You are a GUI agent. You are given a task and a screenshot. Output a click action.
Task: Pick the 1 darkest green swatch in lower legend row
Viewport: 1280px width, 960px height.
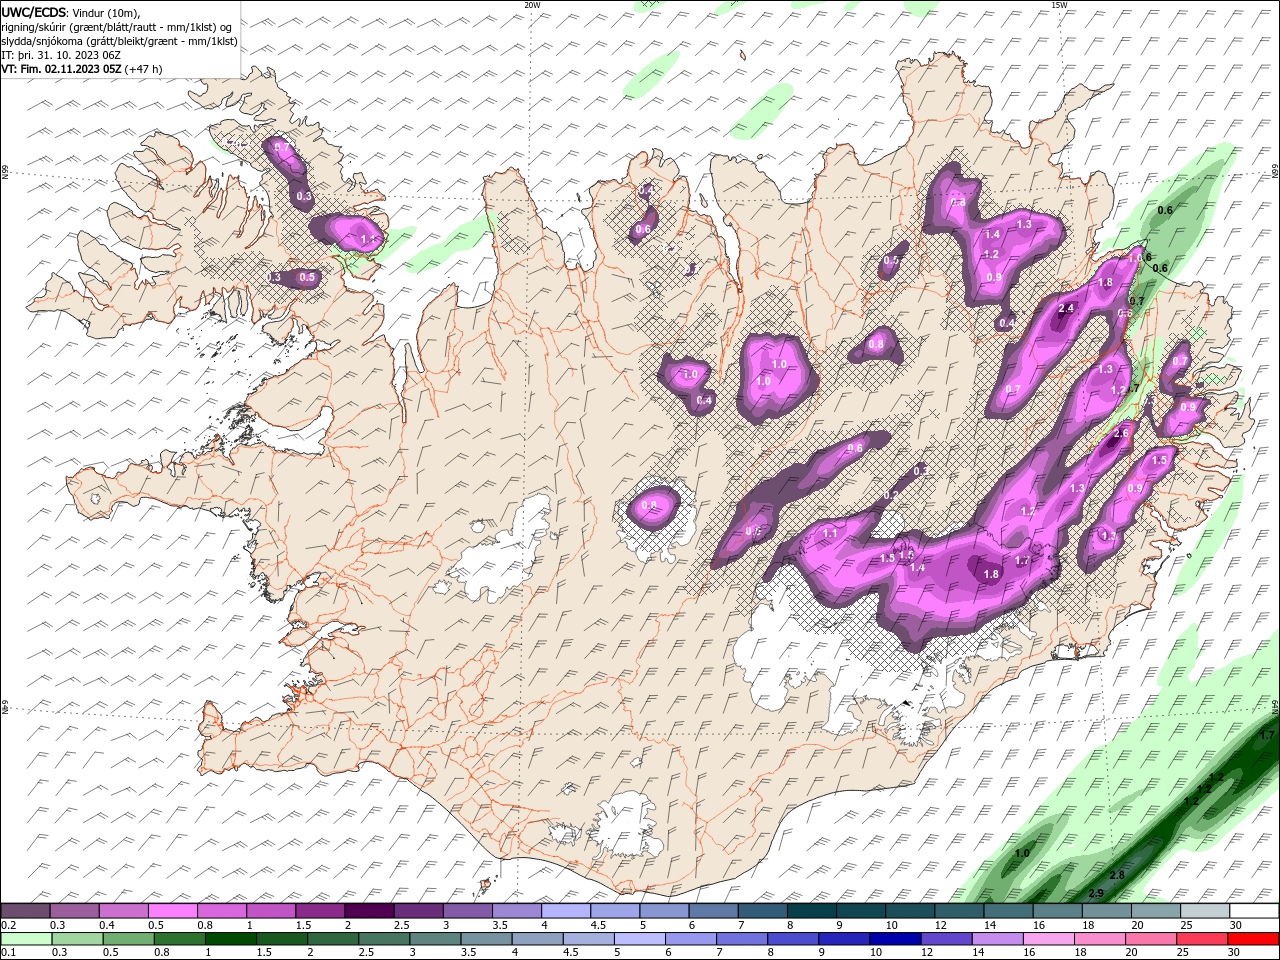click(x=230, y=939)
